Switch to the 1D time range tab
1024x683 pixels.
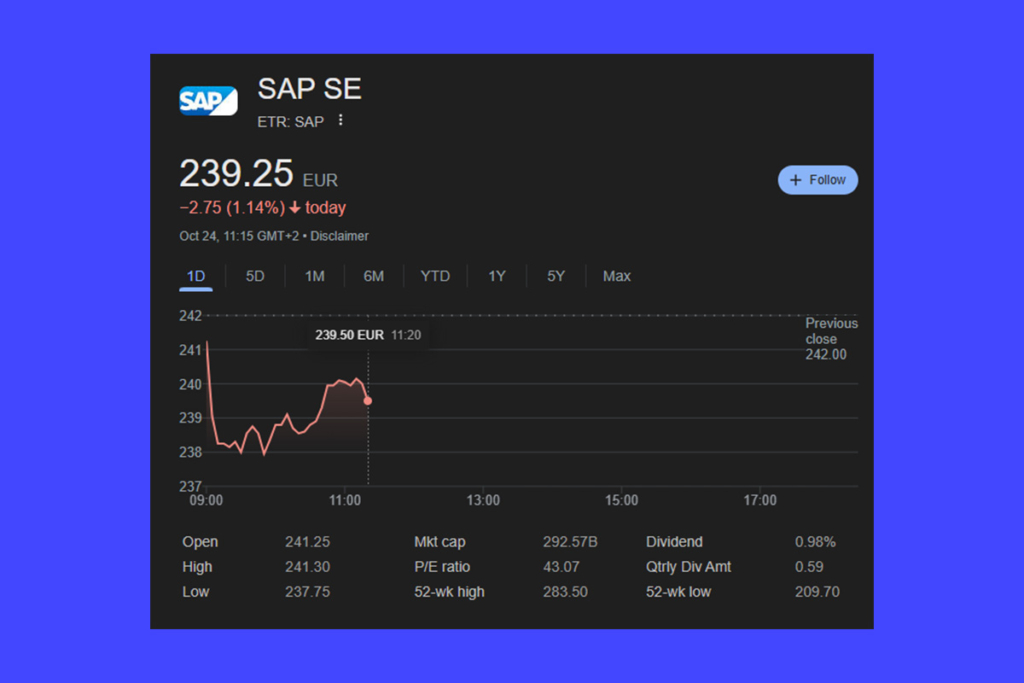[x=195, y=276]
